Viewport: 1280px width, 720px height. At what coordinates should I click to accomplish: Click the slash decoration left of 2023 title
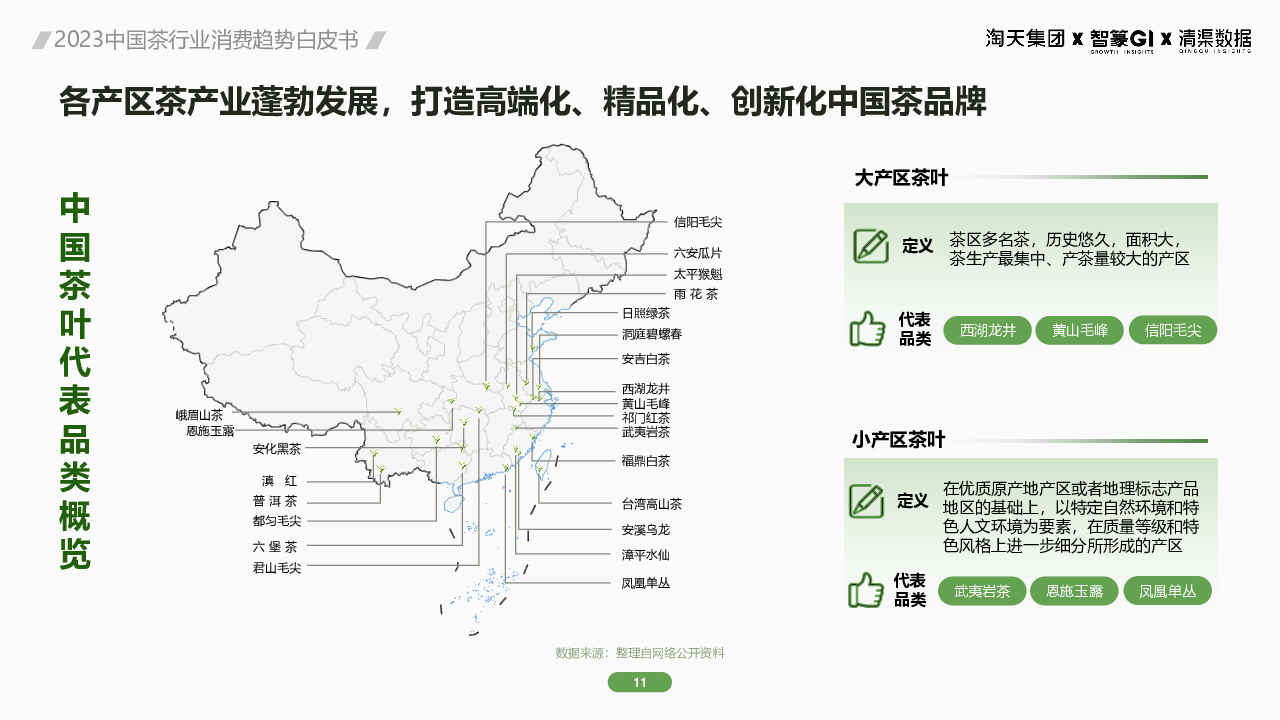[42, 40]
